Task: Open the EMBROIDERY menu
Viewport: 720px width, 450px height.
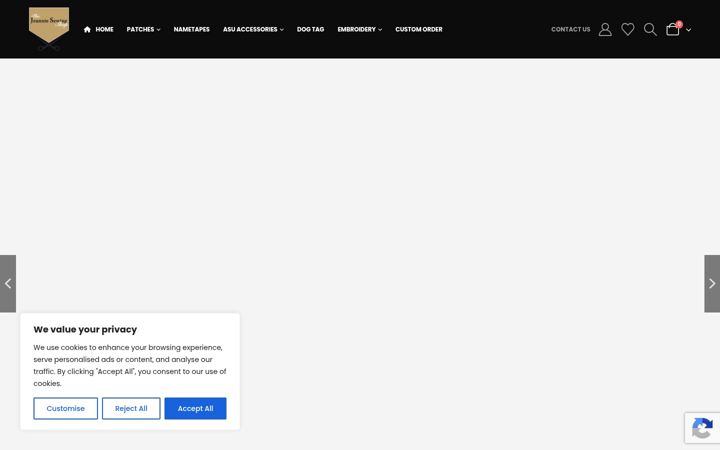Action: pyautogui.click(x=357, y=29)
